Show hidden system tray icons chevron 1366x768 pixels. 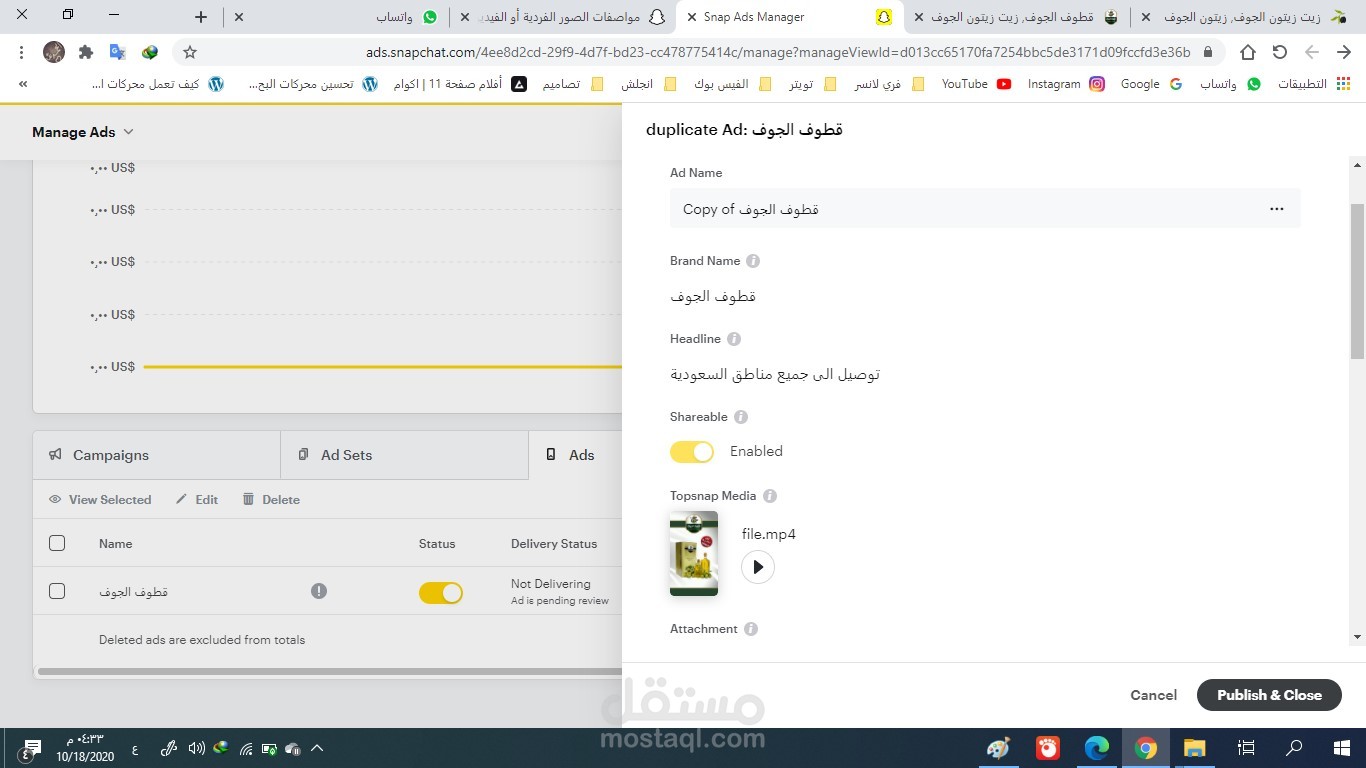(317, 748)
